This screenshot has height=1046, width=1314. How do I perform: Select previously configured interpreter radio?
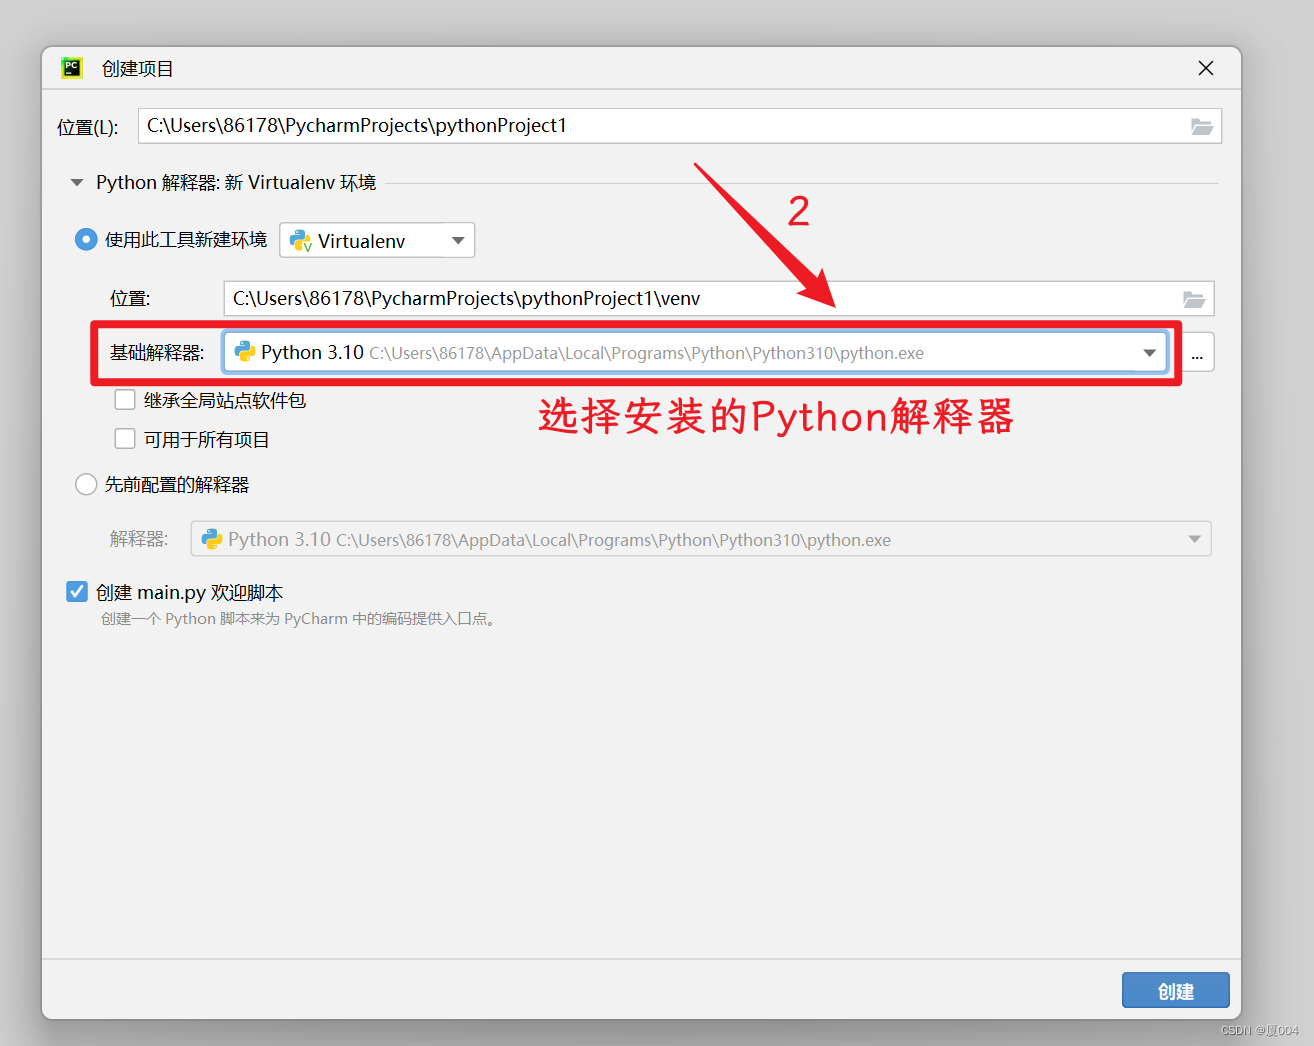point(86,485)
